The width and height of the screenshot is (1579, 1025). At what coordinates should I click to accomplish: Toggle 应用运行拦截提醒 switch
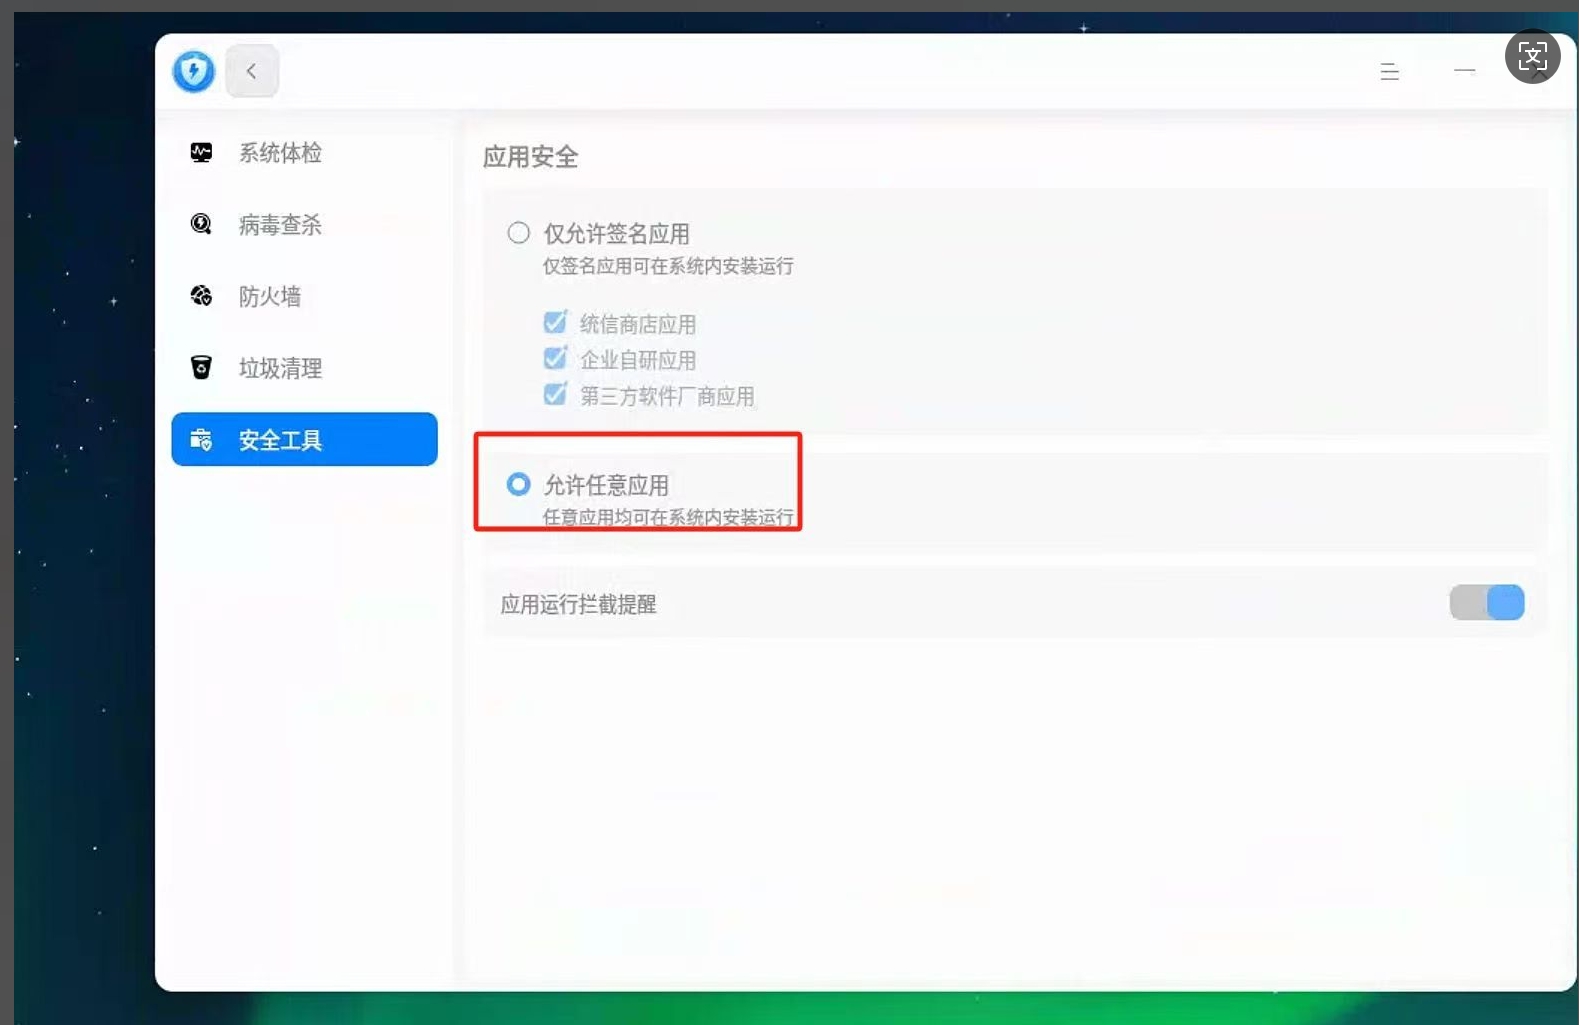tap(1487, 603)
